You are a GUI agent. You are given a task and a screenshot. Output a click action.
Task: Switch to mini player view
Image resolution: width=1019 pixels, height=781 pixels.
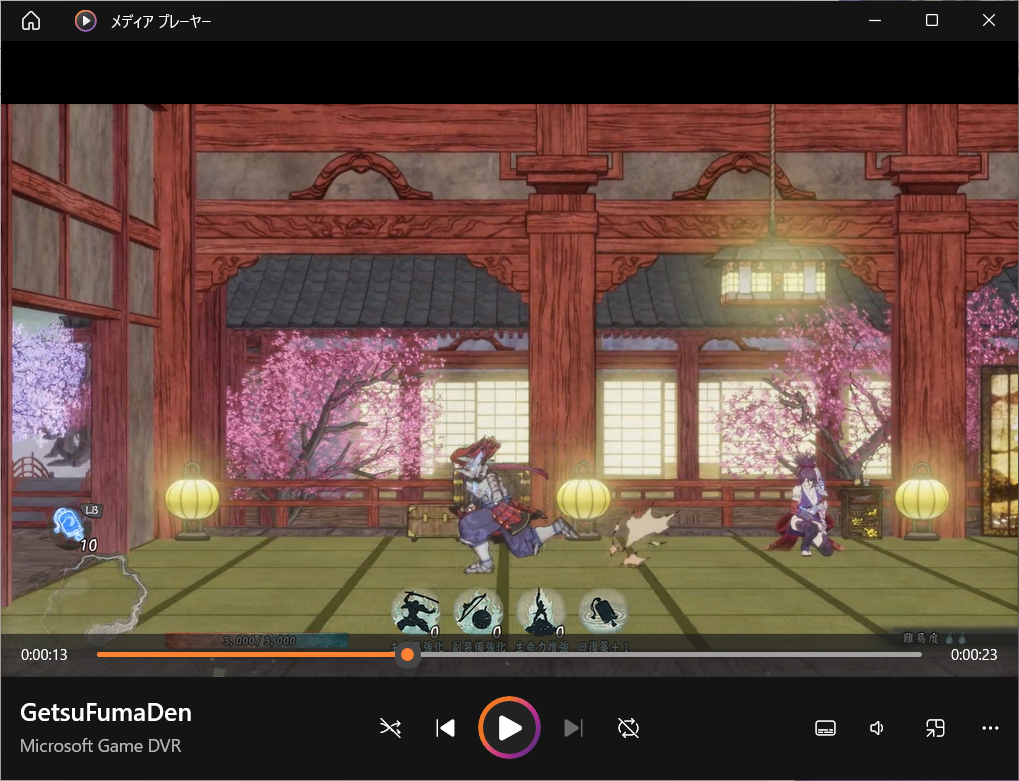click(x=935, y=728)
